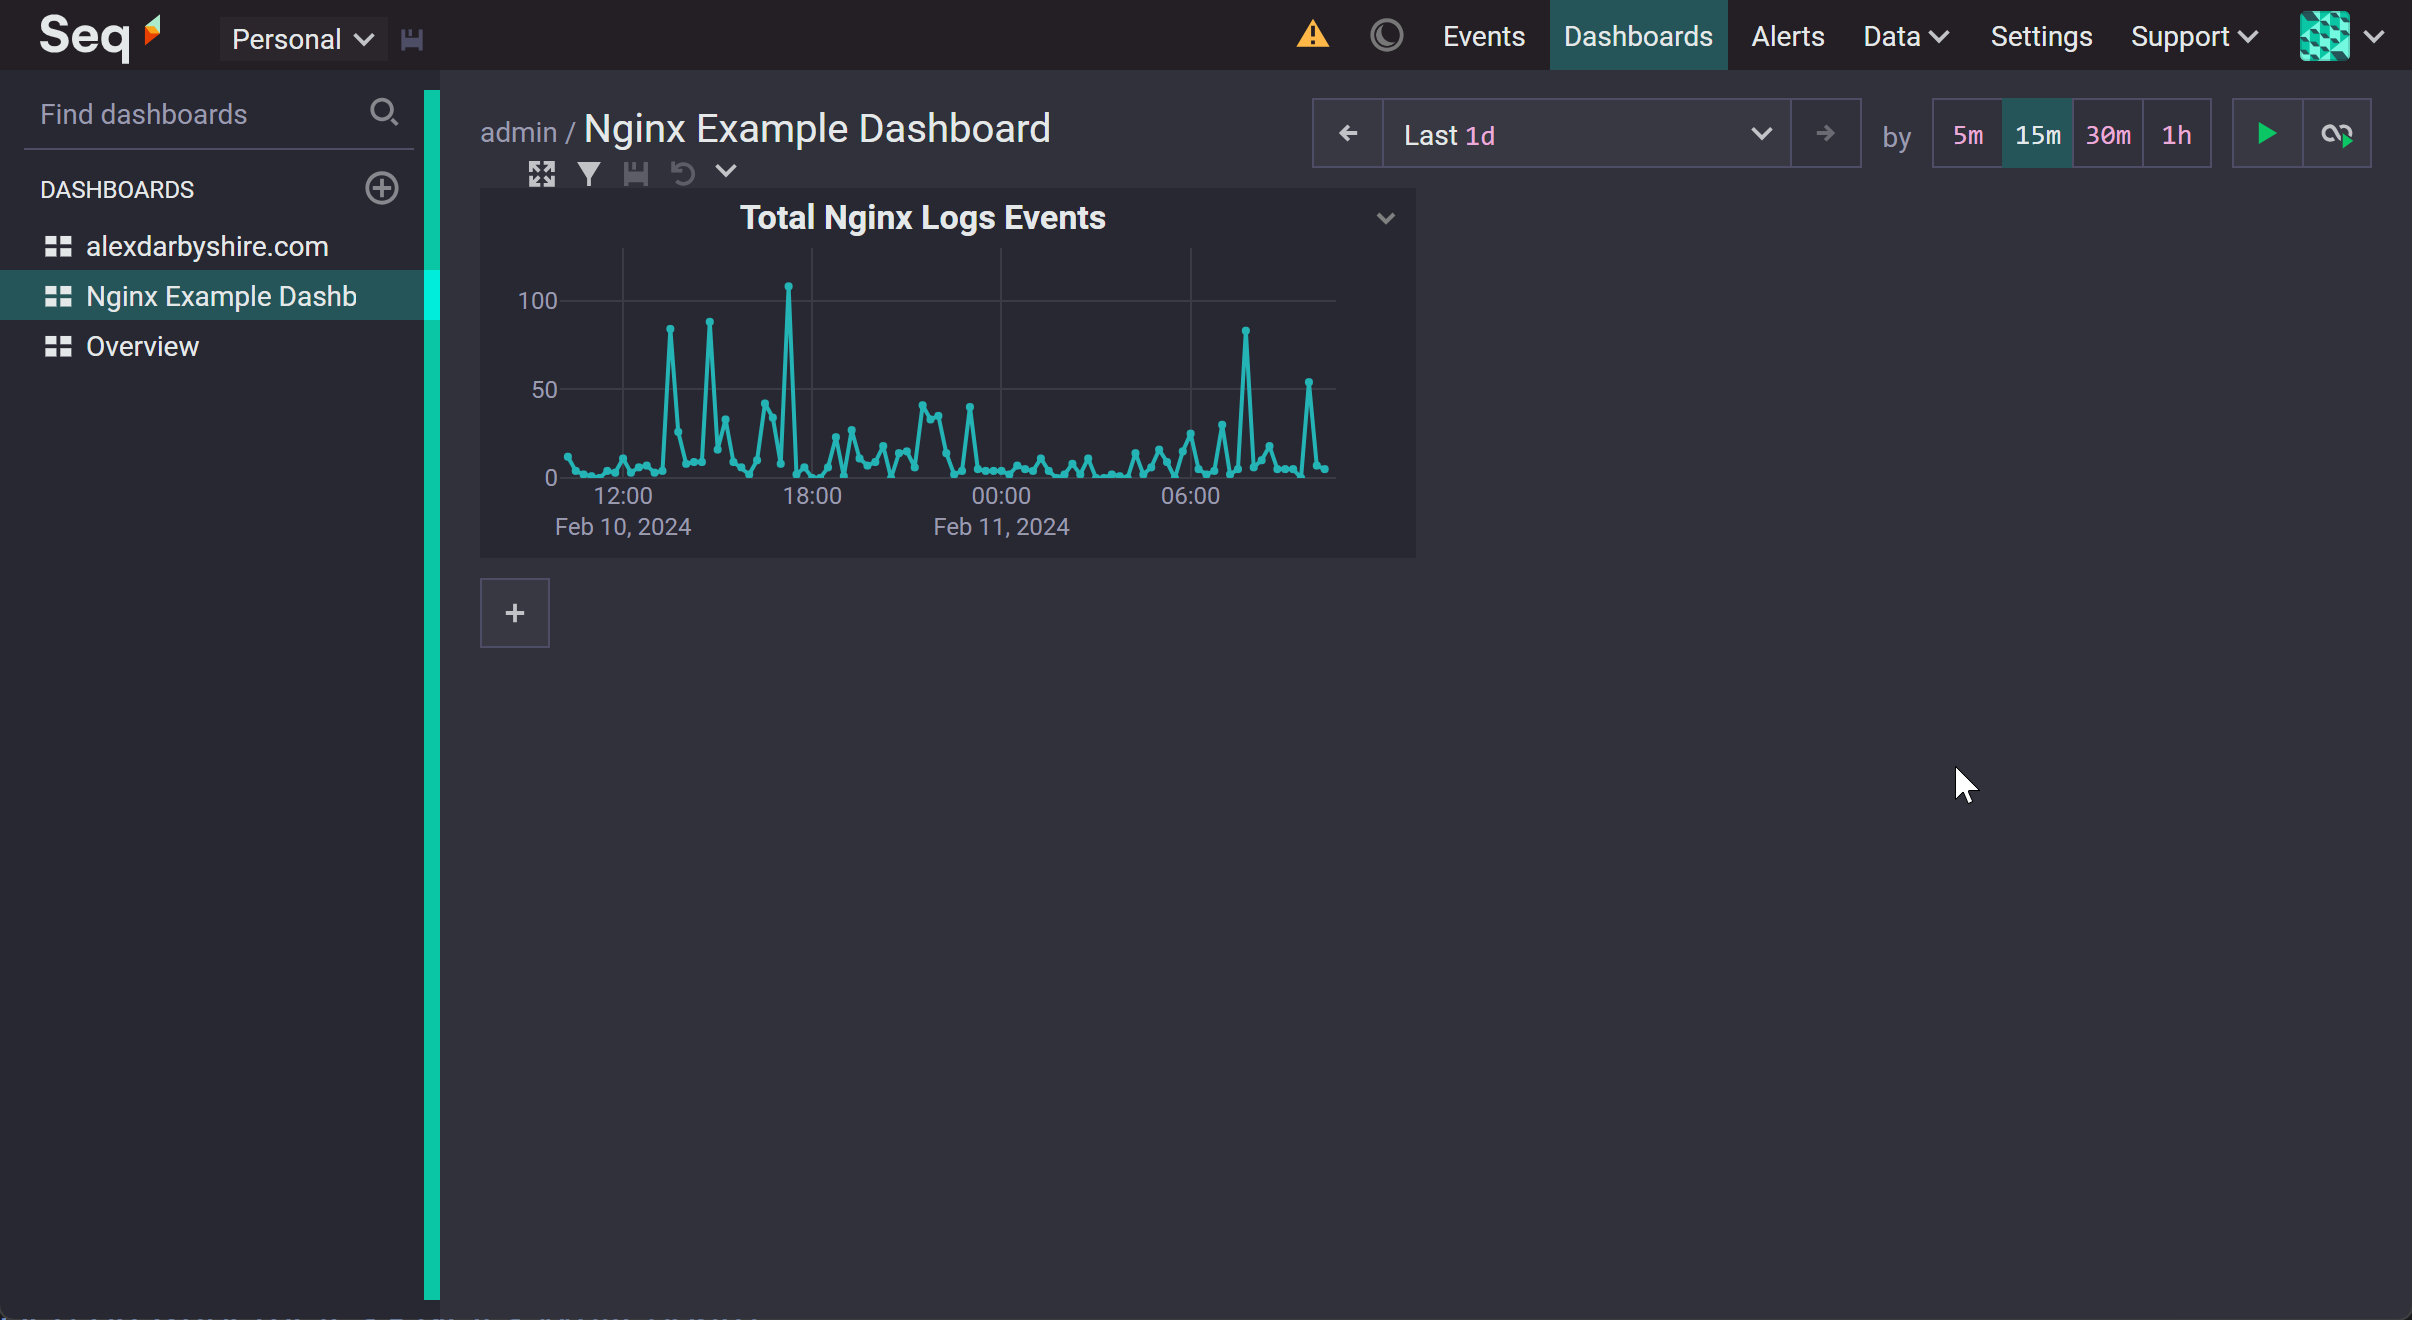Screen dimensions: 2412x1320
Task: Open the Total Nginx Logs Events chart menu
Action: (1385, 218)
